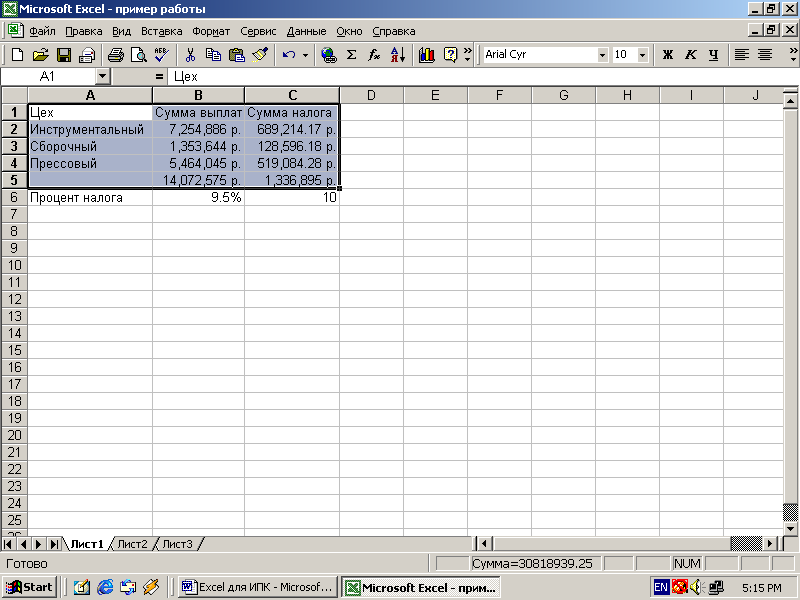The image size is (800, 600).
Task: Open the Name Box dropdown arrow
Action: coord(103,77)
